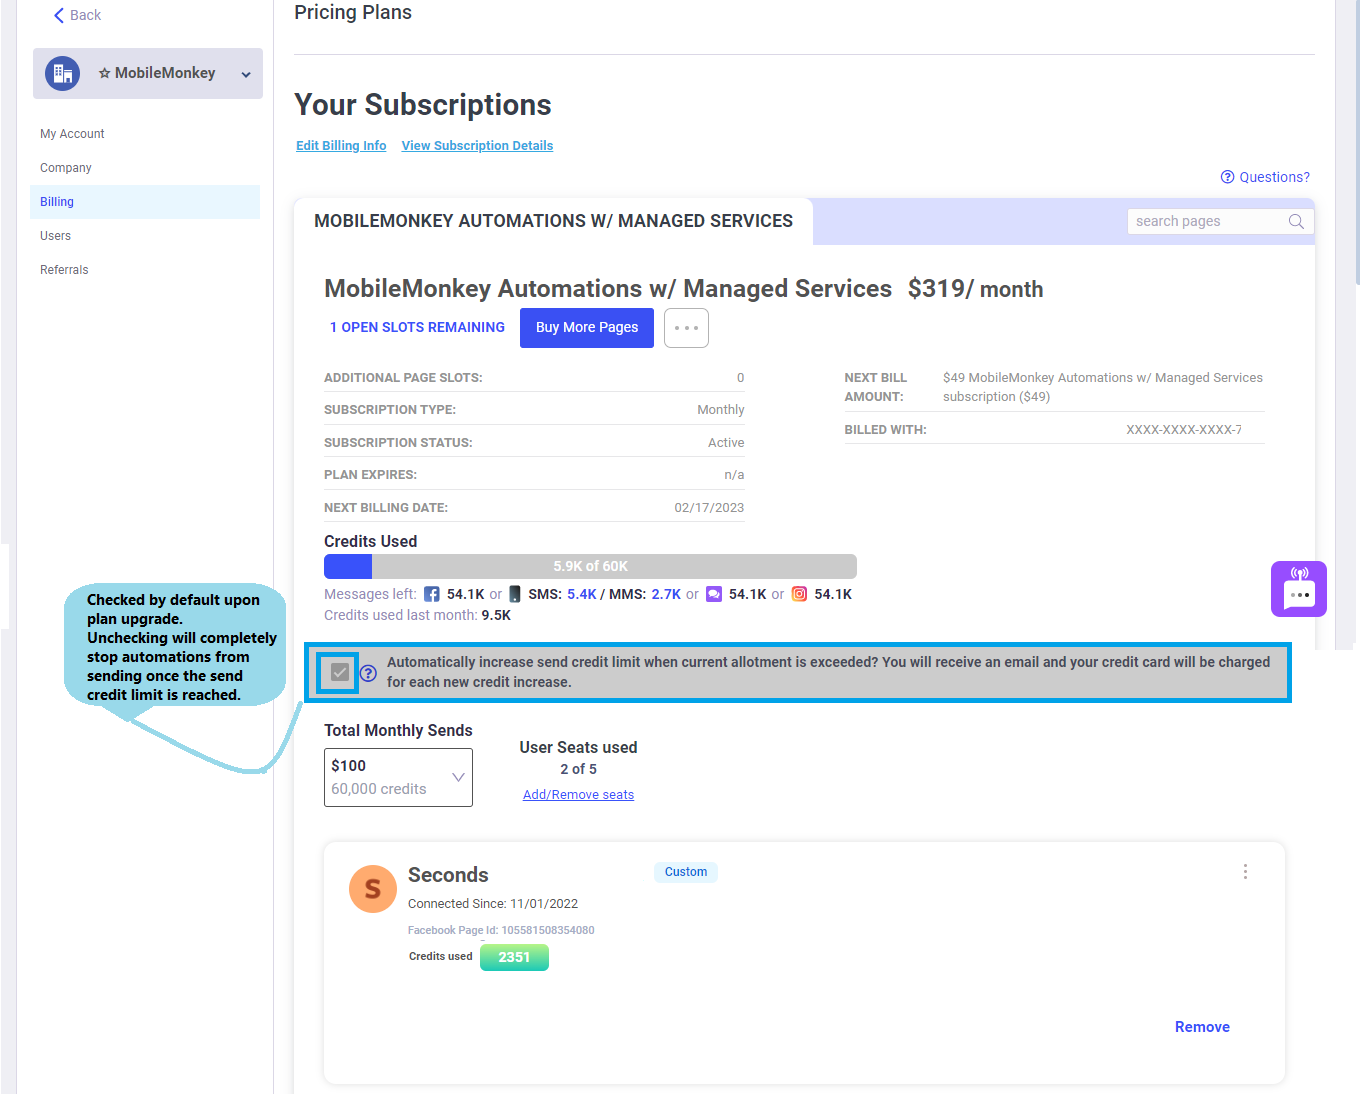Click the 2351 credits used badge
Viewport: 1360px width, 1112px height.
coord(514,957)
